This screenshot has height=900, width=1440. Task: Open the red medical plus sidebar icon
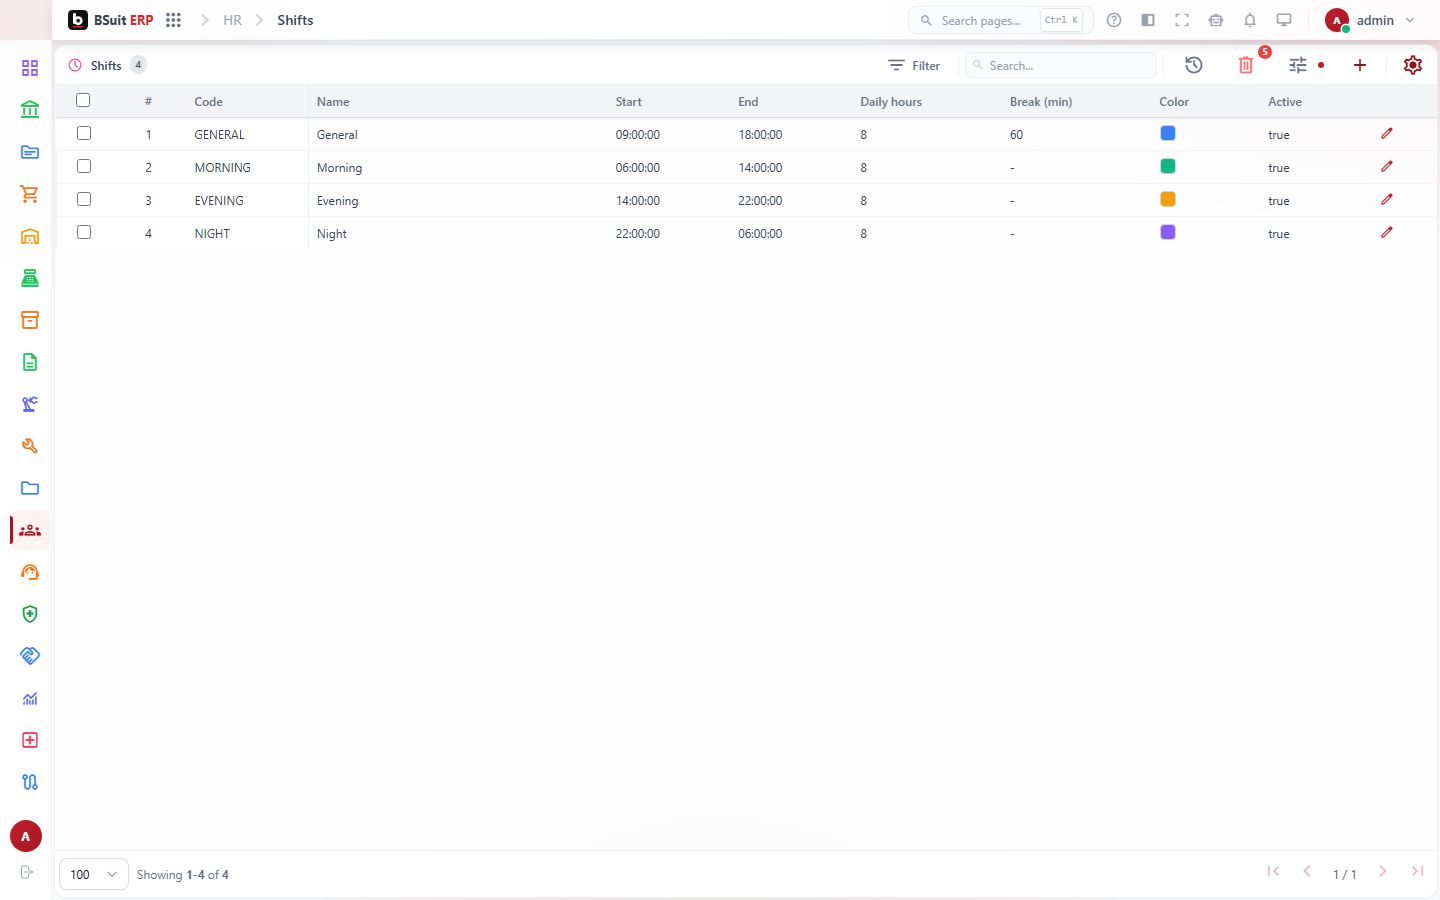point(30,740)
